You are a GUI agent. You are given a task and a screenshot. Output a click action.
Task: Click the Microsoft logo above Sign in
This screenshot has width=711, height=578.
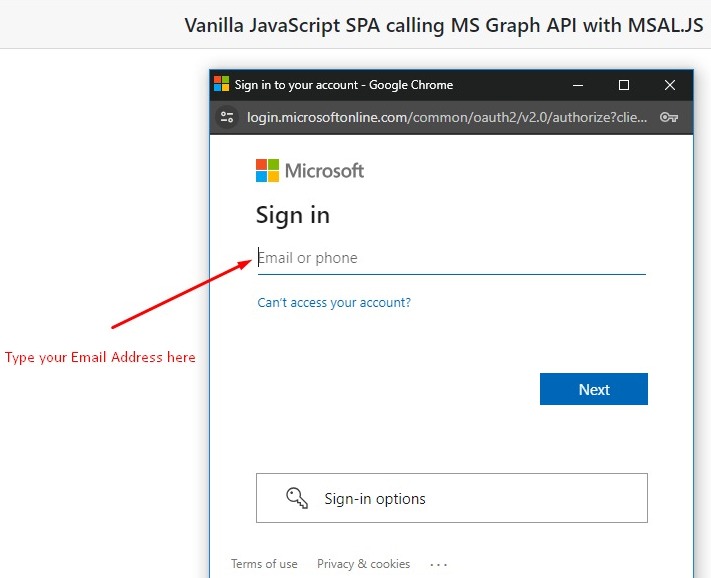310,170
